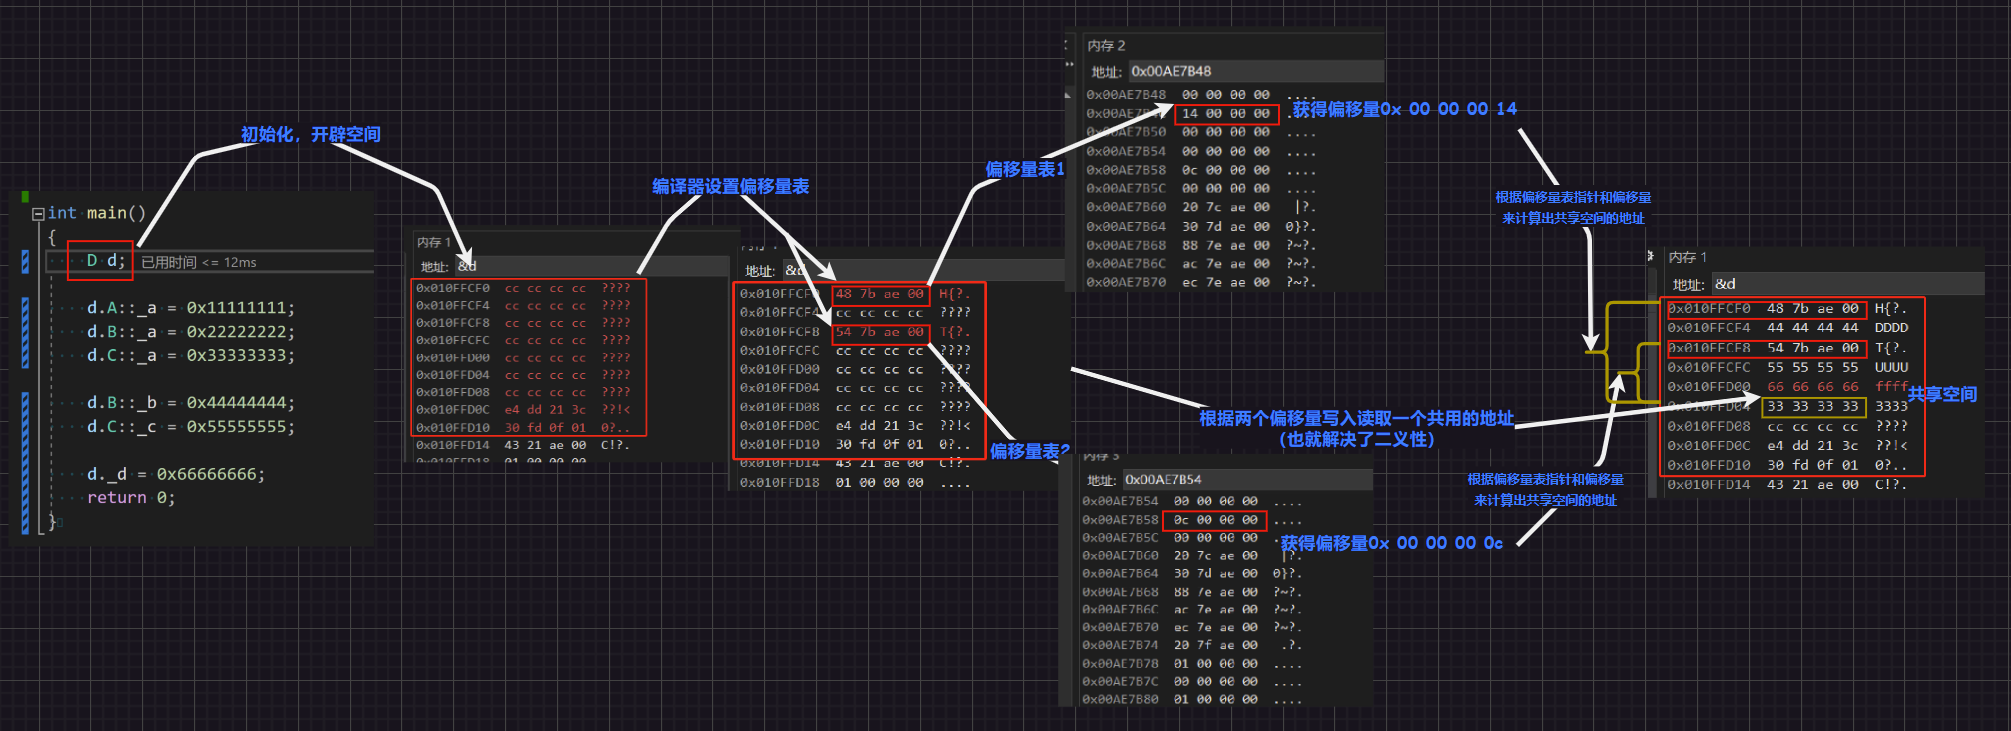Select the boxed "14 00 00 00" bytes

click(x=1226, y=114)
